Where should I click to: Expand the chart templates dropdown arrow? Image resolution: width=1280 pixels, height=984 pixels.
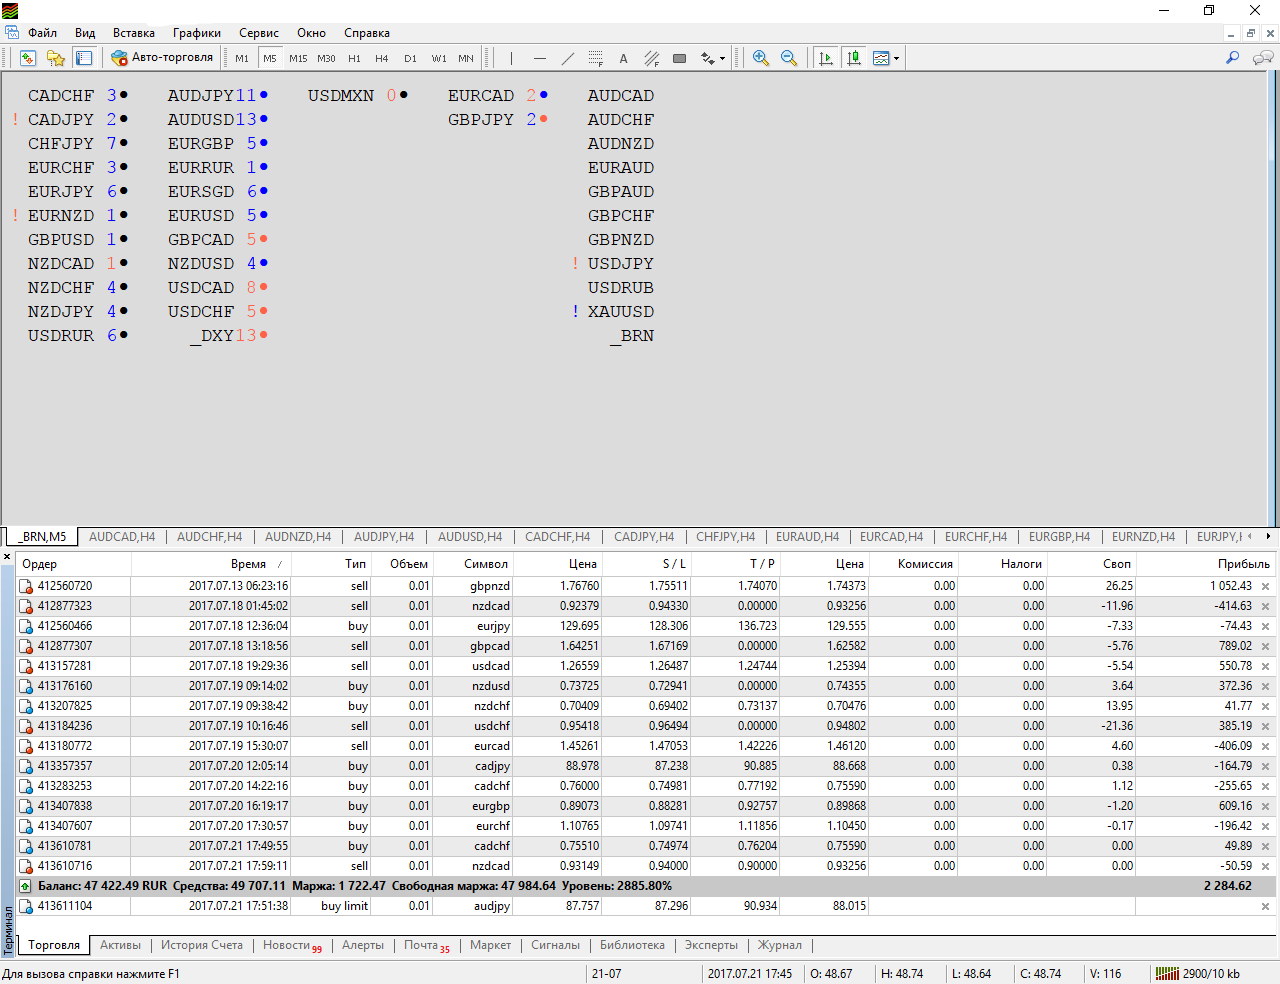[896, 58]
